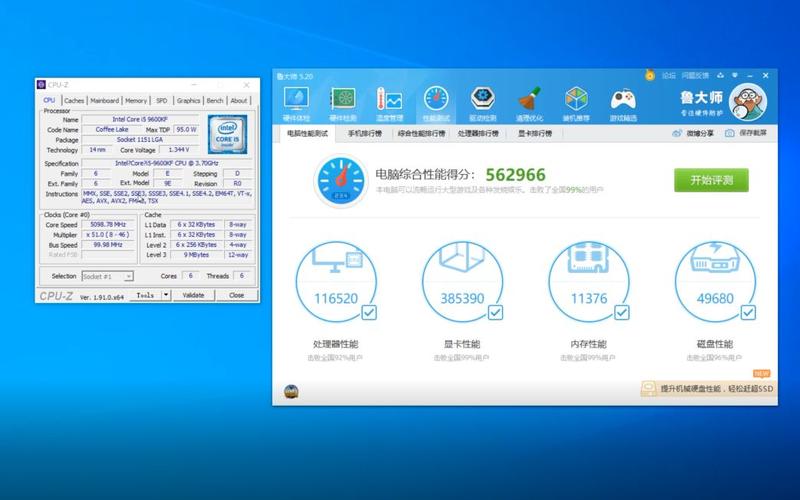Viewport: 800px width, 500px height.
Task: Uncheck the disk performance checkbox
Action: pos(748,312)
